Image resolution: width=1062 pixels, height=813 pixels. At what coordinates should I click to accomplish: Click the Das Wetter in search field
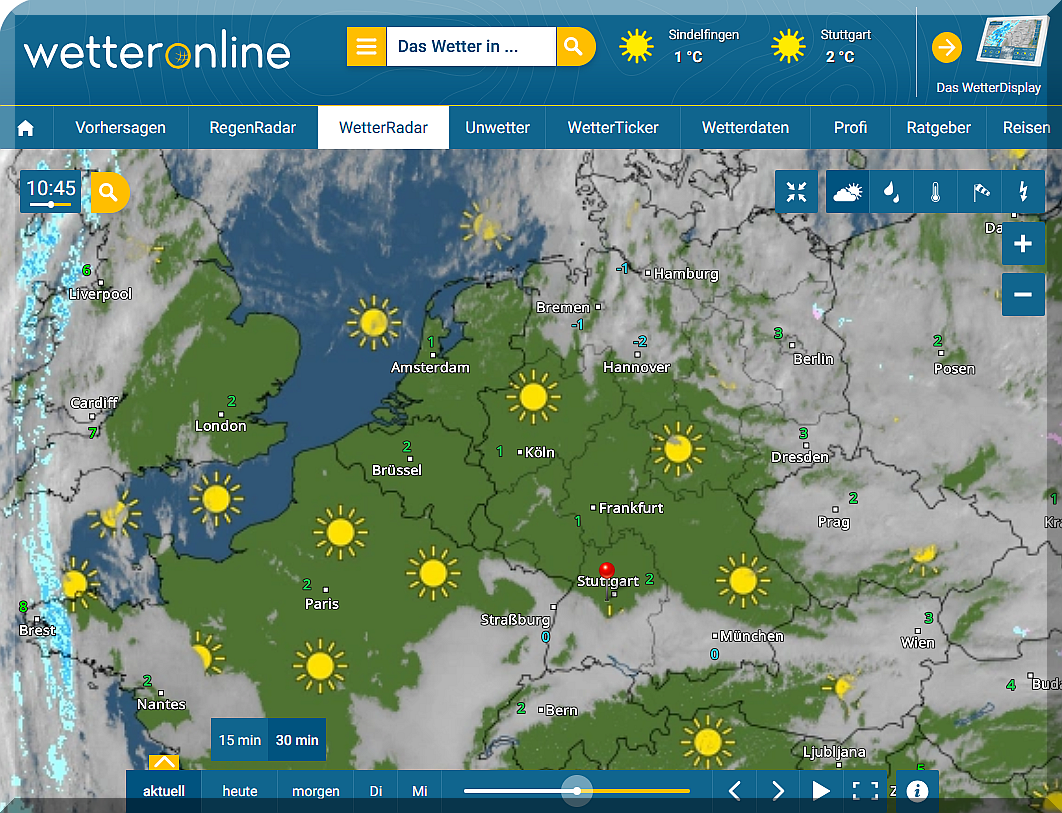tap(470, 47)
